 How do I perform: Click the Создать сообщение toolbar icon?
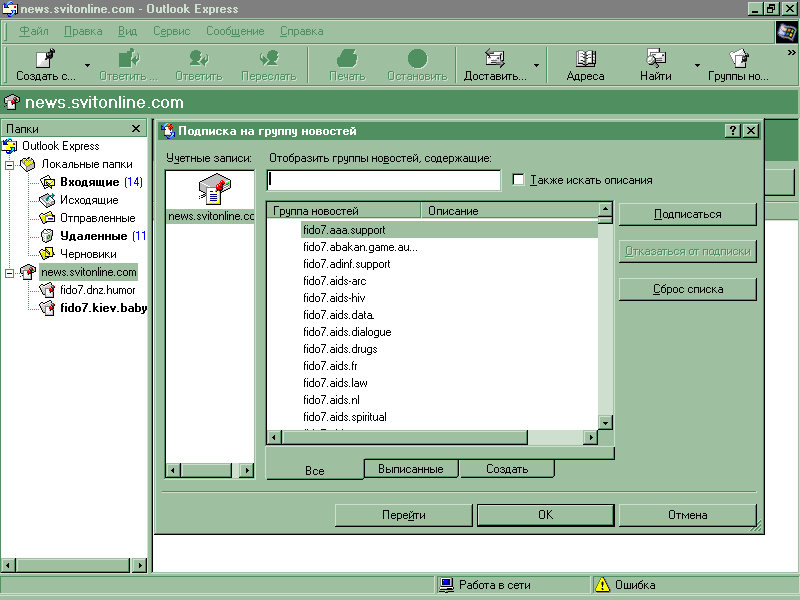[46, 59]
